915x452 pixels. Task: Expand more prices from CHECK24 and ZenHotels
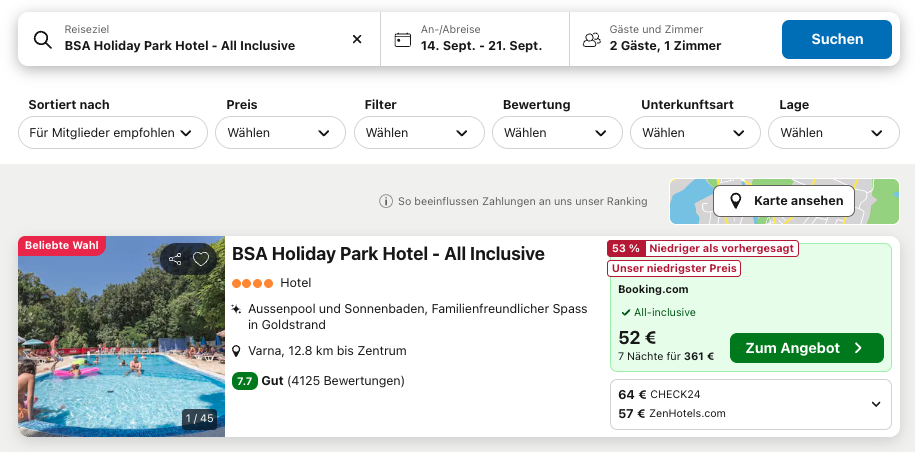click(x=751, y=404)
